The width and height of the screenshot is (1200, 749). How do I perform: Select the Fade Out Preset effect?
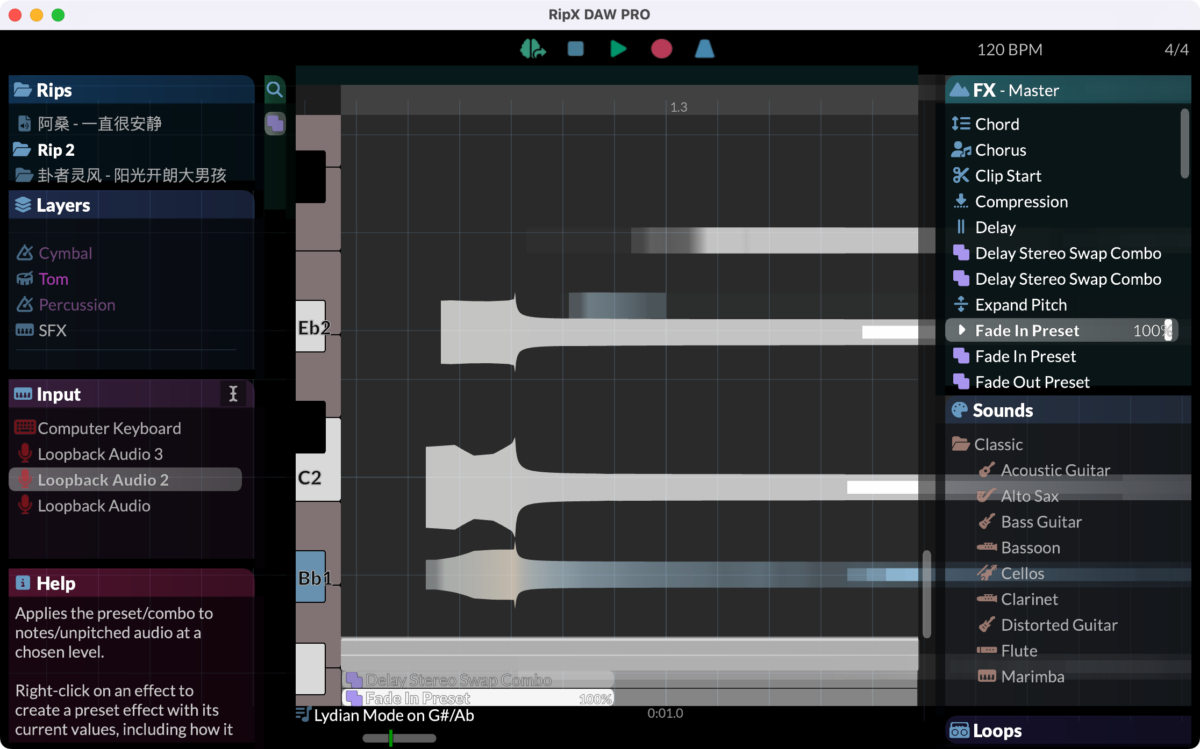coord(1020,382)
